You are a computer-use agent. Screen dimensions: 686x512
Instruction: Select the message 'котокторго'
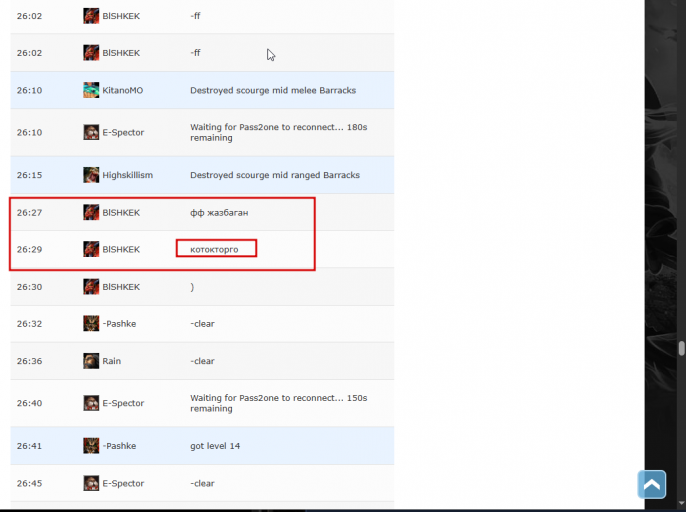(214, 249)
